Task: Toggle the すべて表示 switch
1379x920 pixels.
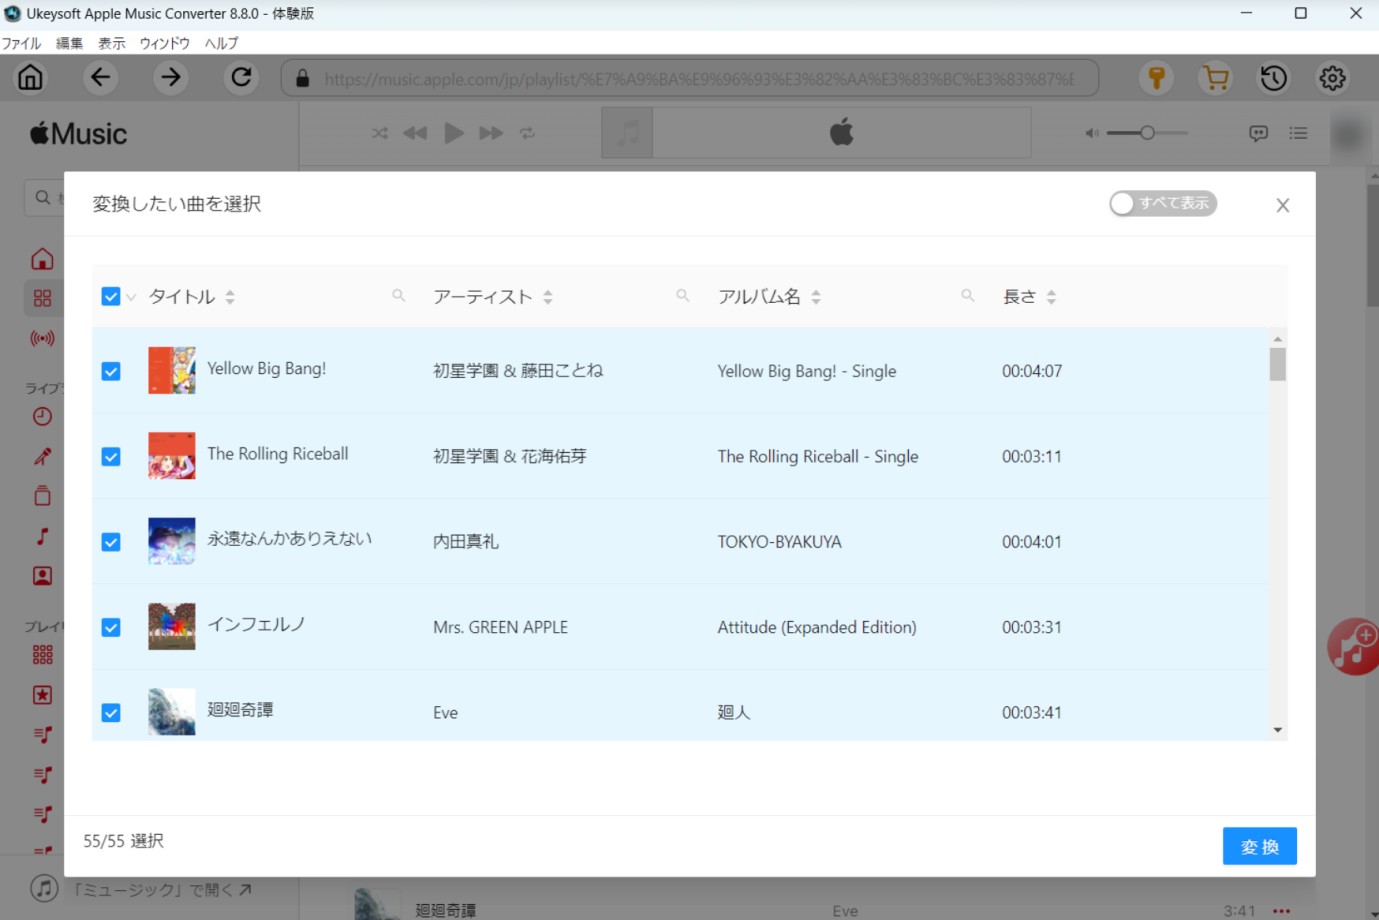Action: click(x=1163, y=203)
